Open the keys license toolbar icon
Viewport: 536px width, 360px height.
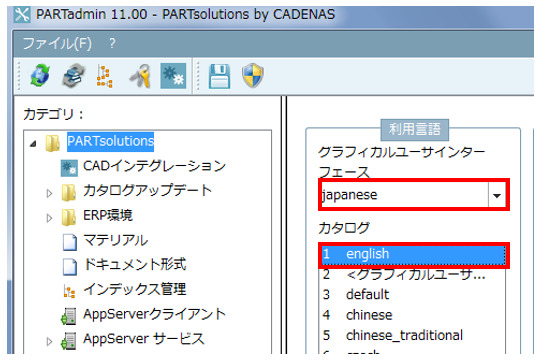tap(140, 76)
